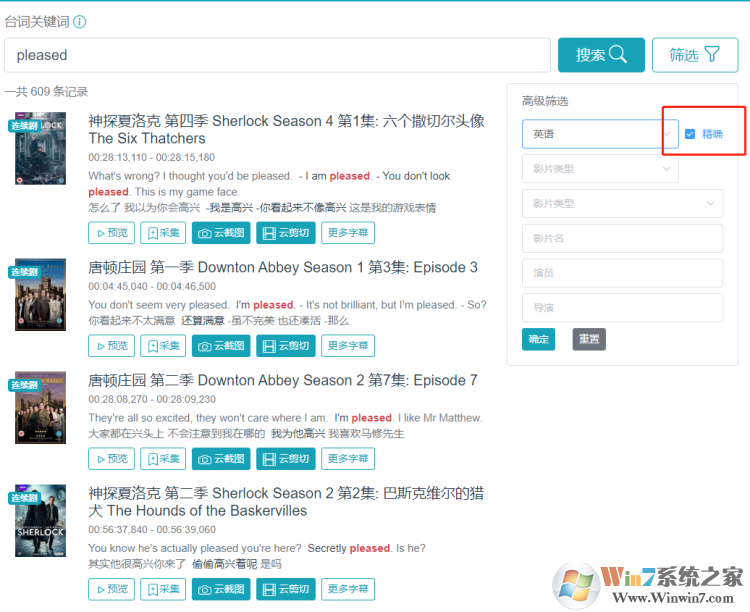Open Downton Abbey Season 2 poster thumbnail
The width and height of the screenshot is (750, 612).
tap(41, 408)
